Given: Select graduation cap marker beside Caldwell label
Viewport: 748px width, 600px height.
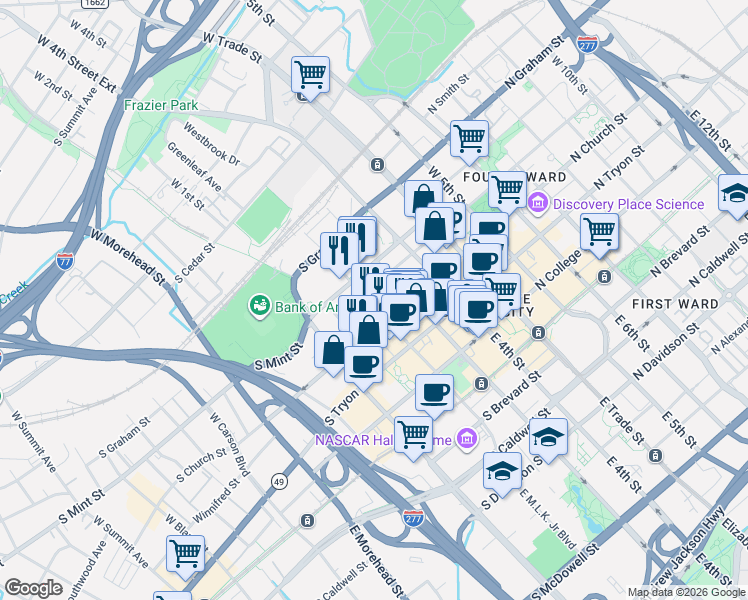Looking at the screenshot, I should click(x=549, y=436).
